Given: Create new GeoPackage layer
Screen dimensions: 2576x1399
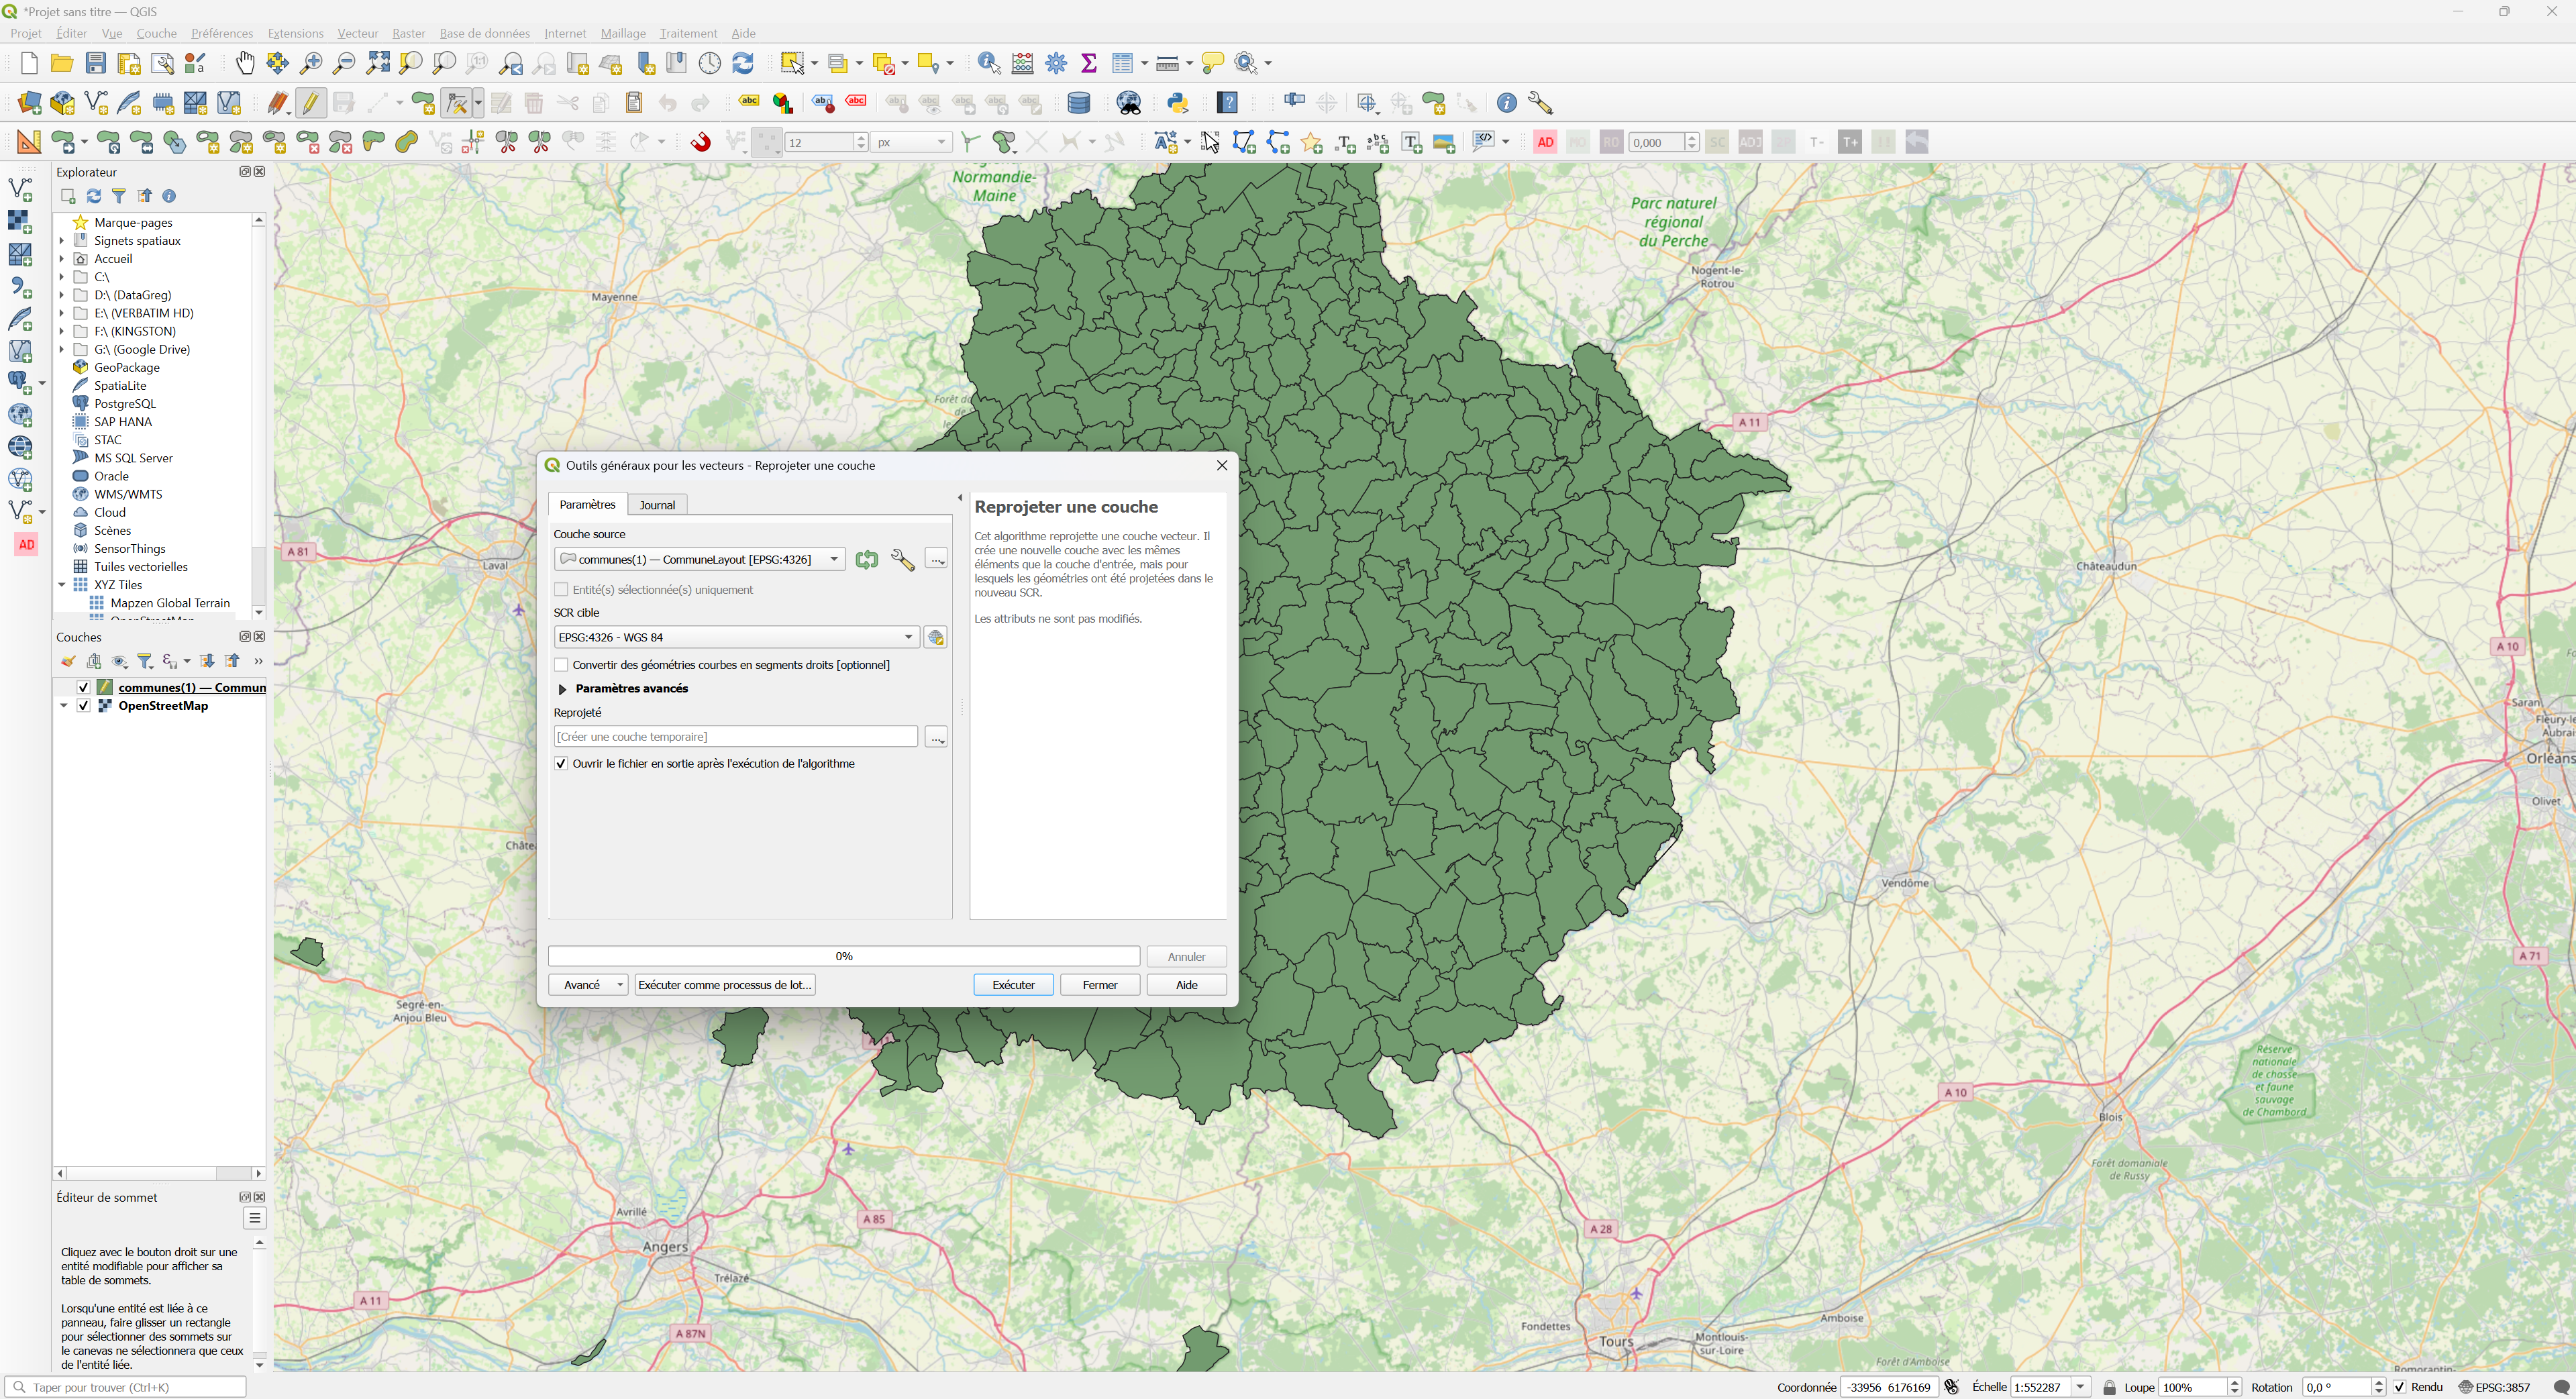Looking at the screenshot, I should pyautogui.click(x=62, y=103).
